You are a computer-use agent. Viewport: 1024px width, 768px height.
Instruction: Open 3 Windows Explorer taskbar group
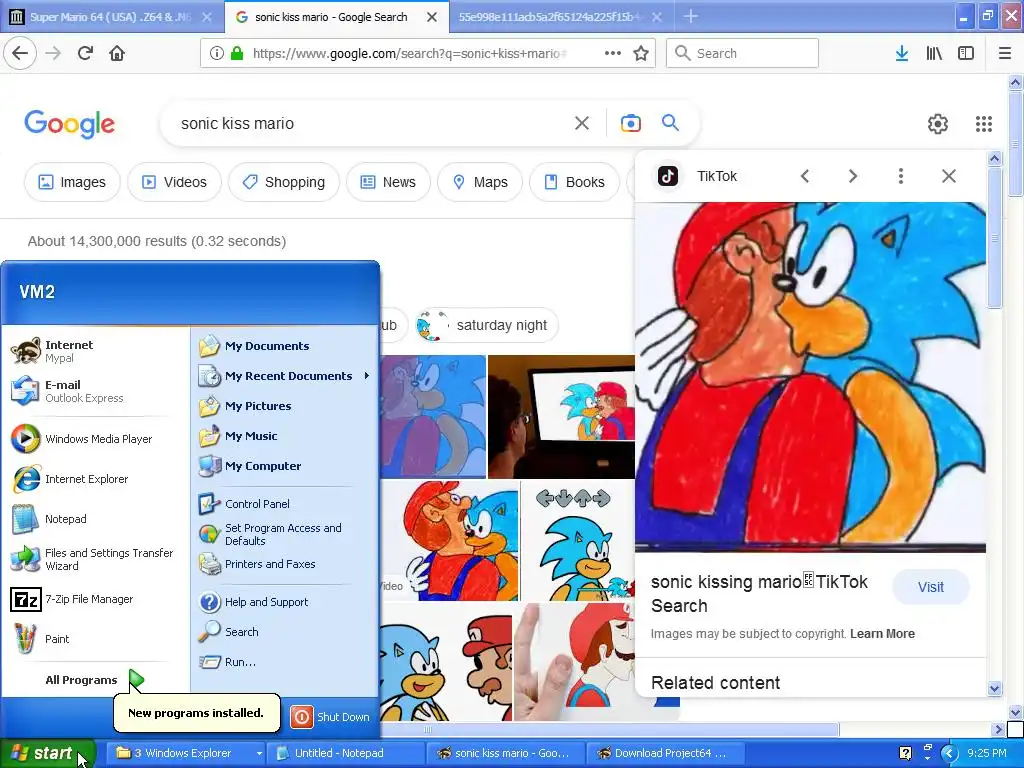187,753
